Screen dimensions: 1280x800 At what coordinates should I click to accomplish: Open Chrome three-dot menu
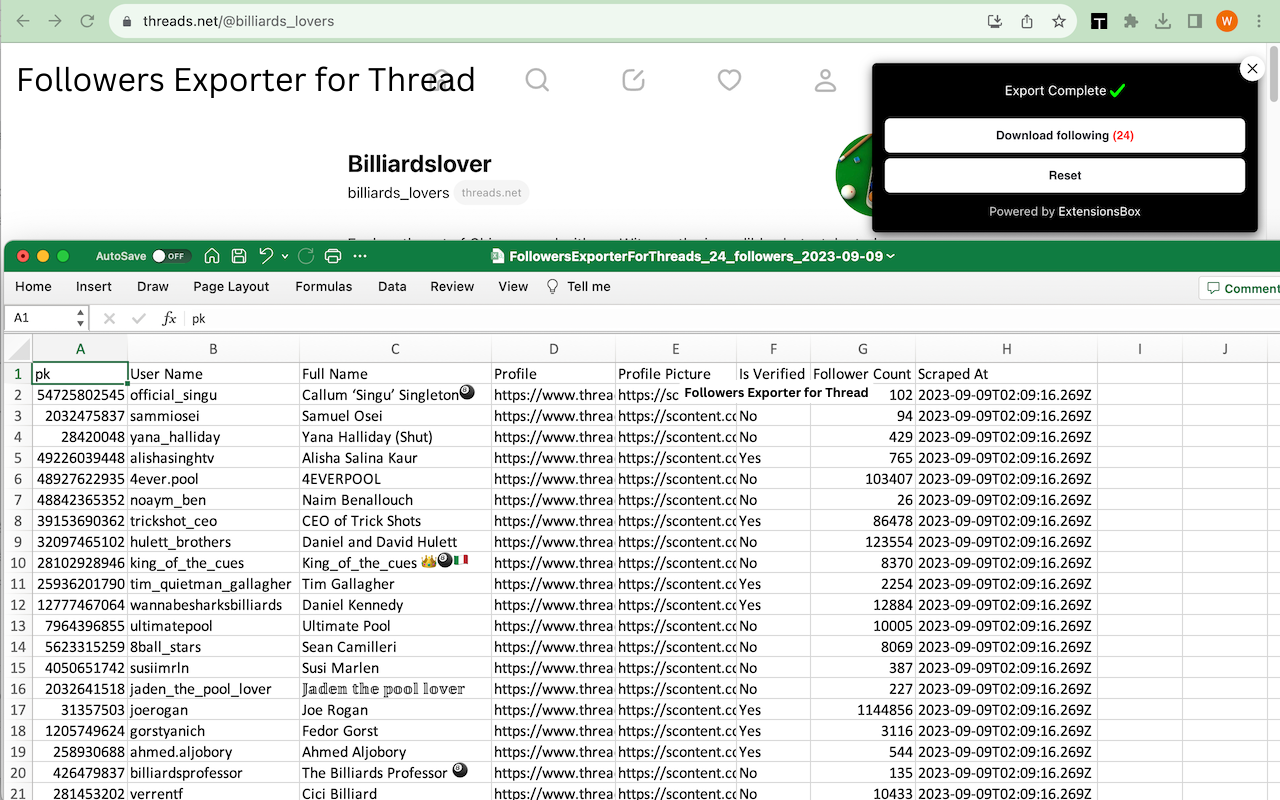[x=1258, y=21]
